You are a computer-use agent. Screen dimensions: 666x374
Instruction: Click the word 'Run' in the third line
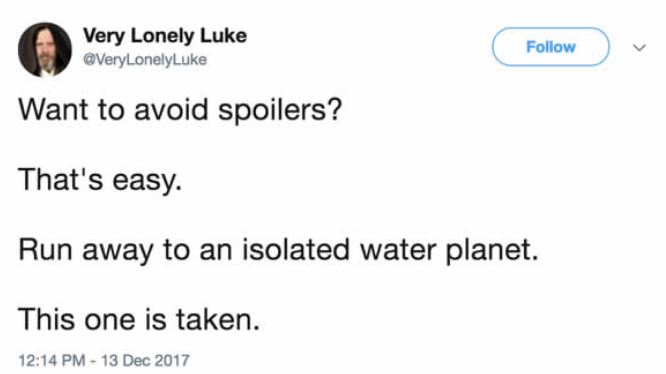click(x=45, y=250)
